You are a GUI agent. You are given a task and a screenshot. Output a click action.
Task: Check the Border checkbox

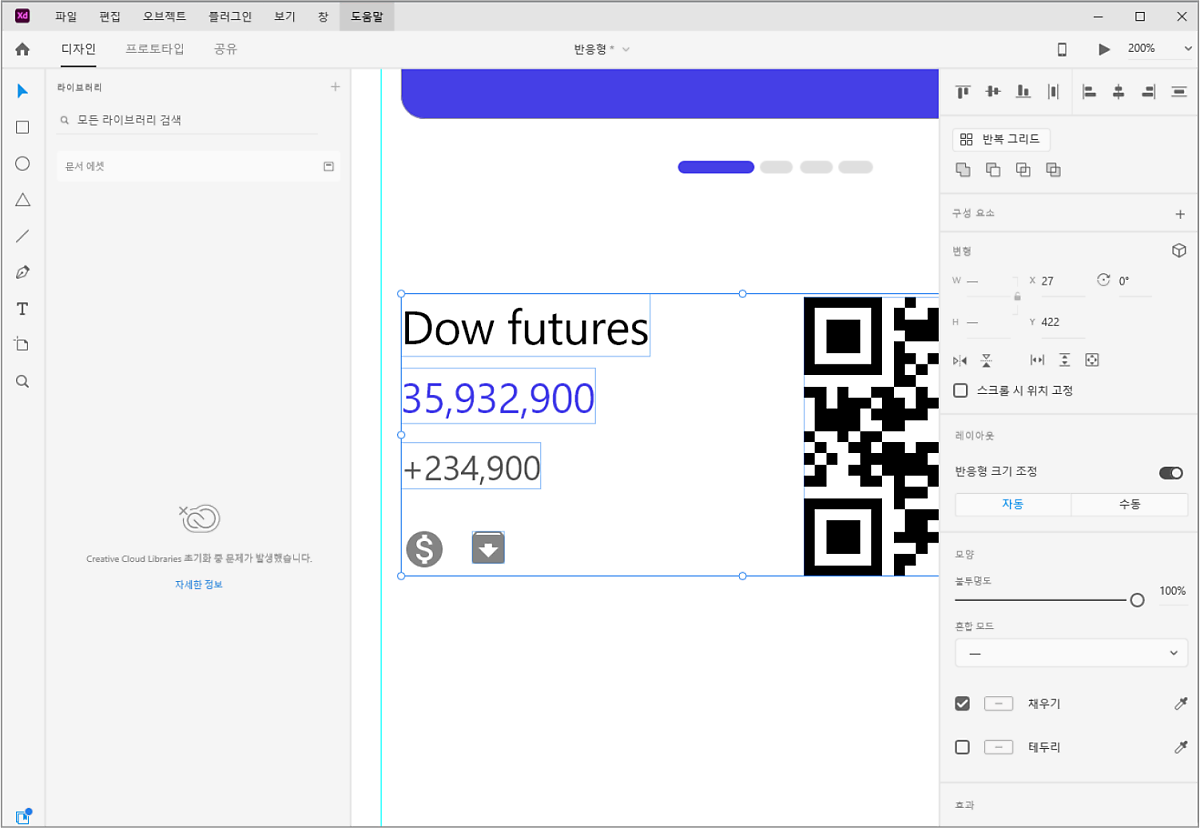click(962, 747)
